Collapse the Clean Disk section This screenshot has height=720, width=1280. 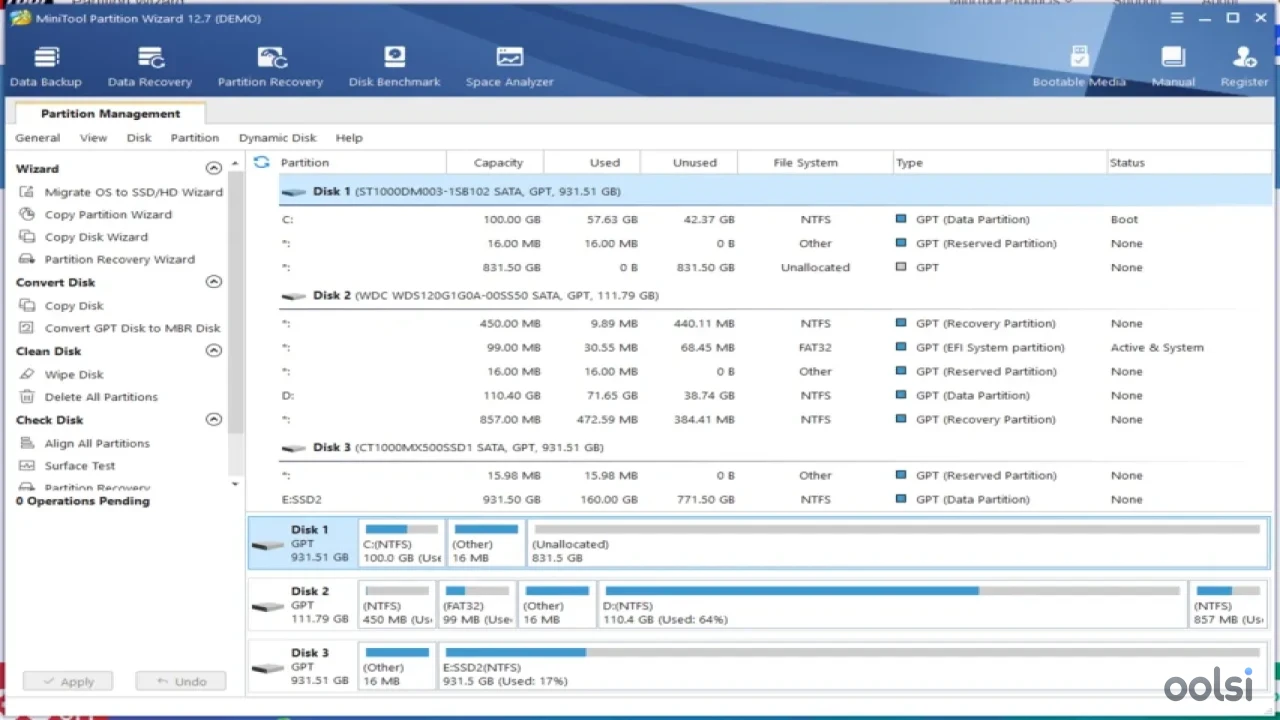click(x=213, y=351)
